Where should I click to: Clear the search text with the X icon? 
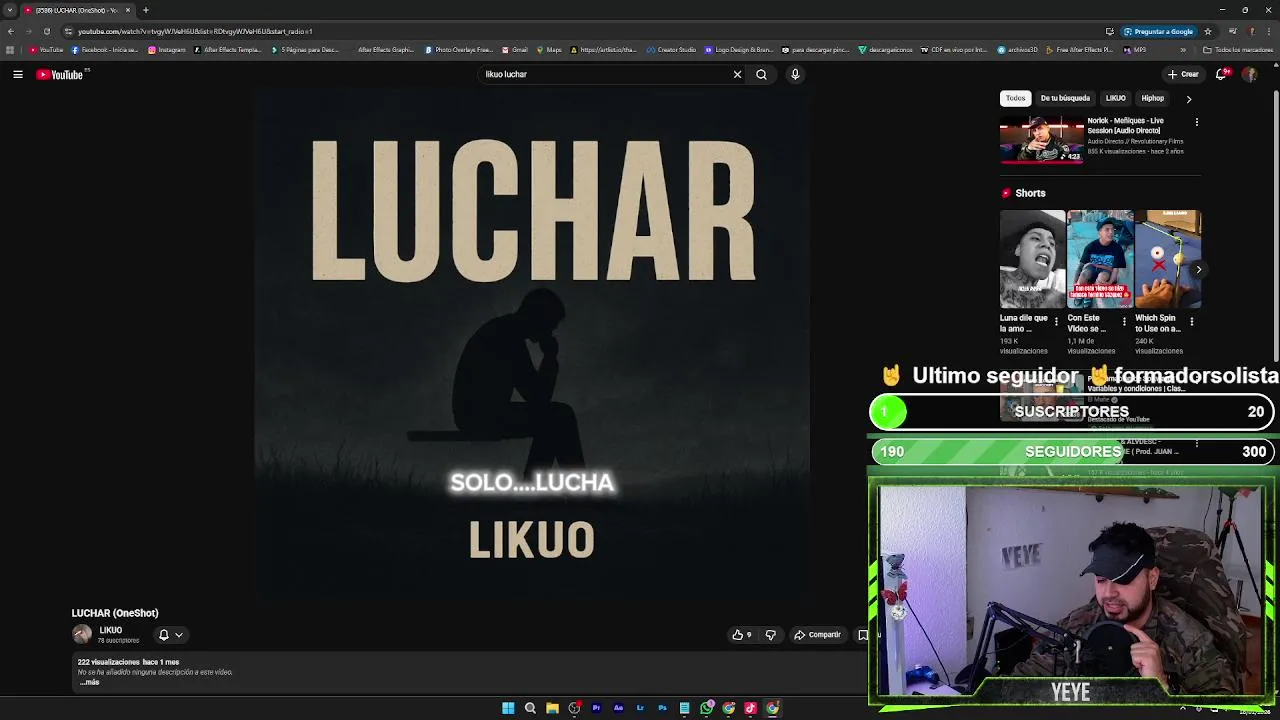coord(737,74)
